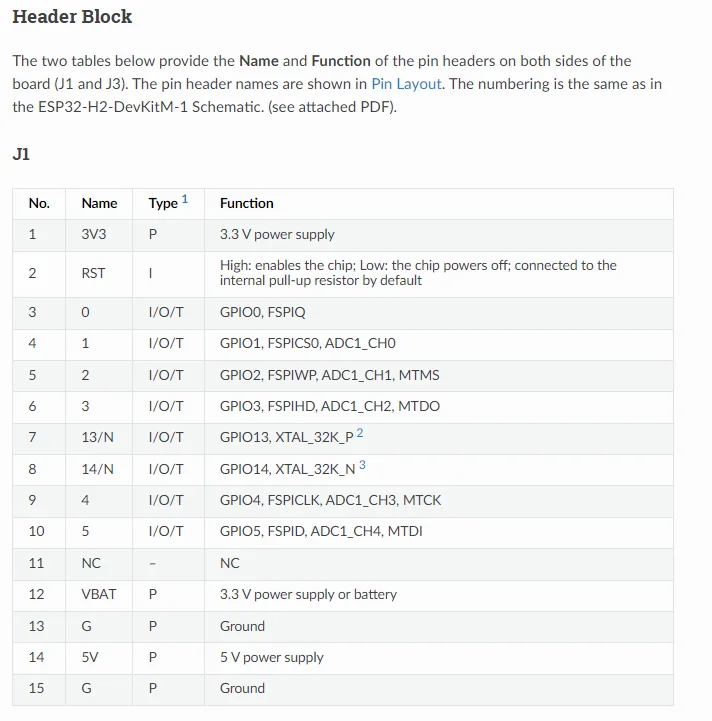Select the VBAT pin name cell
The height and width of the screenshot is (721, 712).
point(99,594)
